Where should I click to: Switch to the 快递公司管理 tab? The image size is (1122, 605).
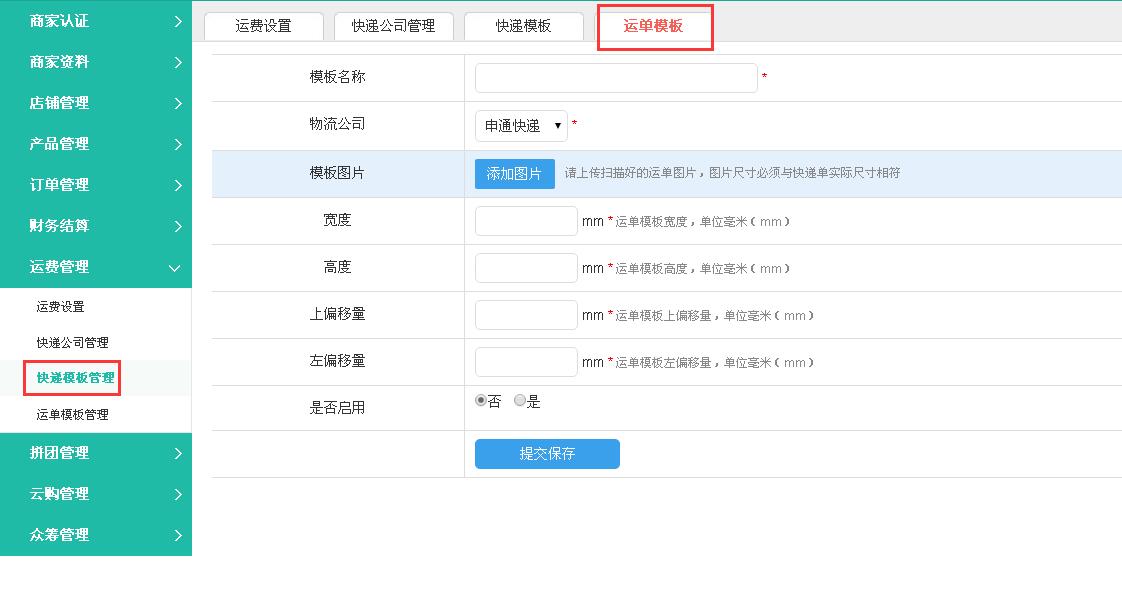[x=393, y=26]
